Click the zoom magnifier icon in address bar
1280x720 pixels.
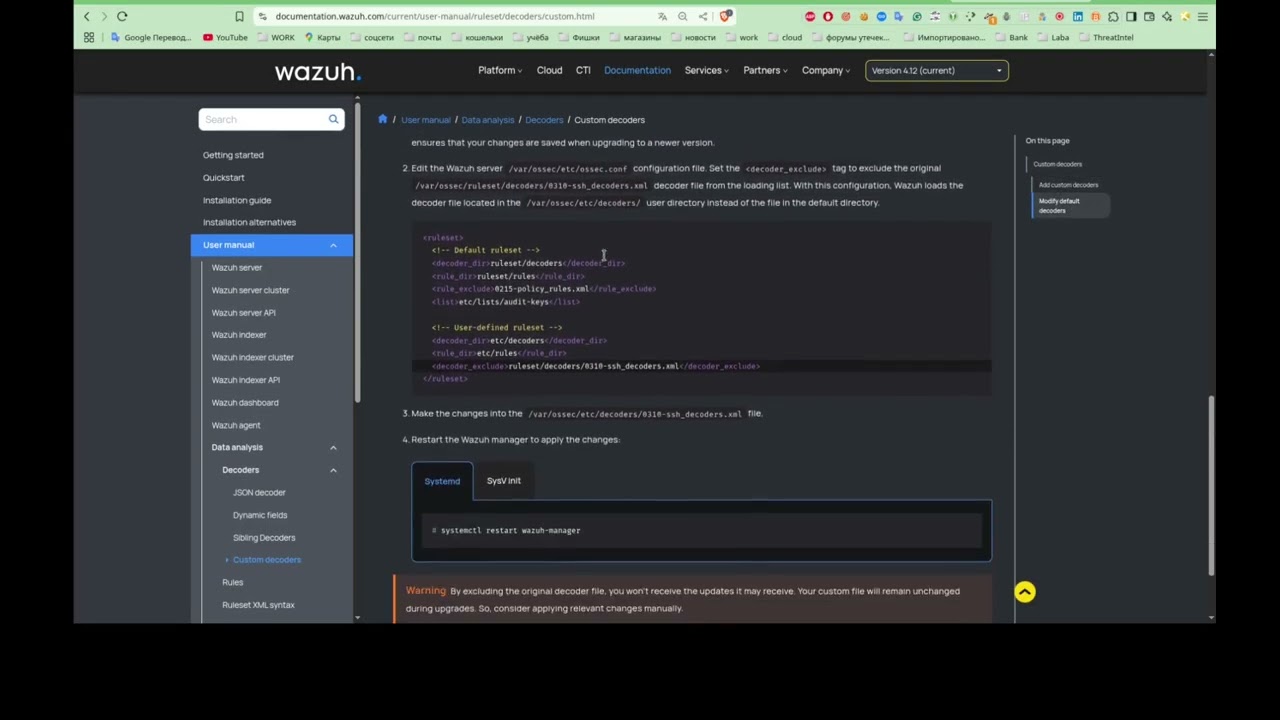[x=683, y=16]
